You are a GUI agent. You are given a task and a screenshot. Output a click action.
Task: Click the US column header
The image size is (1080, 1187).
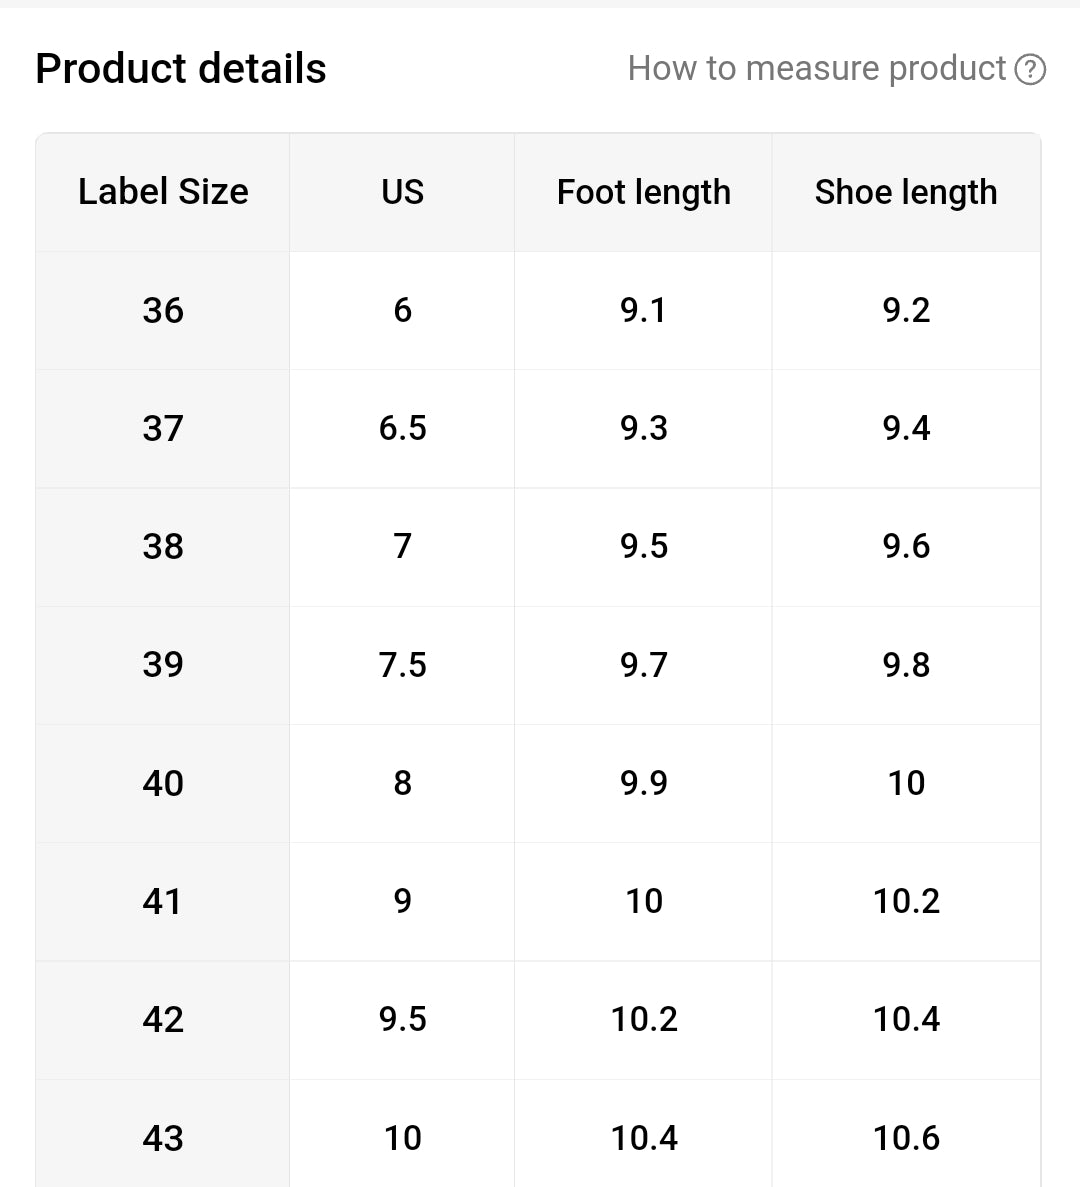point(402,191)
